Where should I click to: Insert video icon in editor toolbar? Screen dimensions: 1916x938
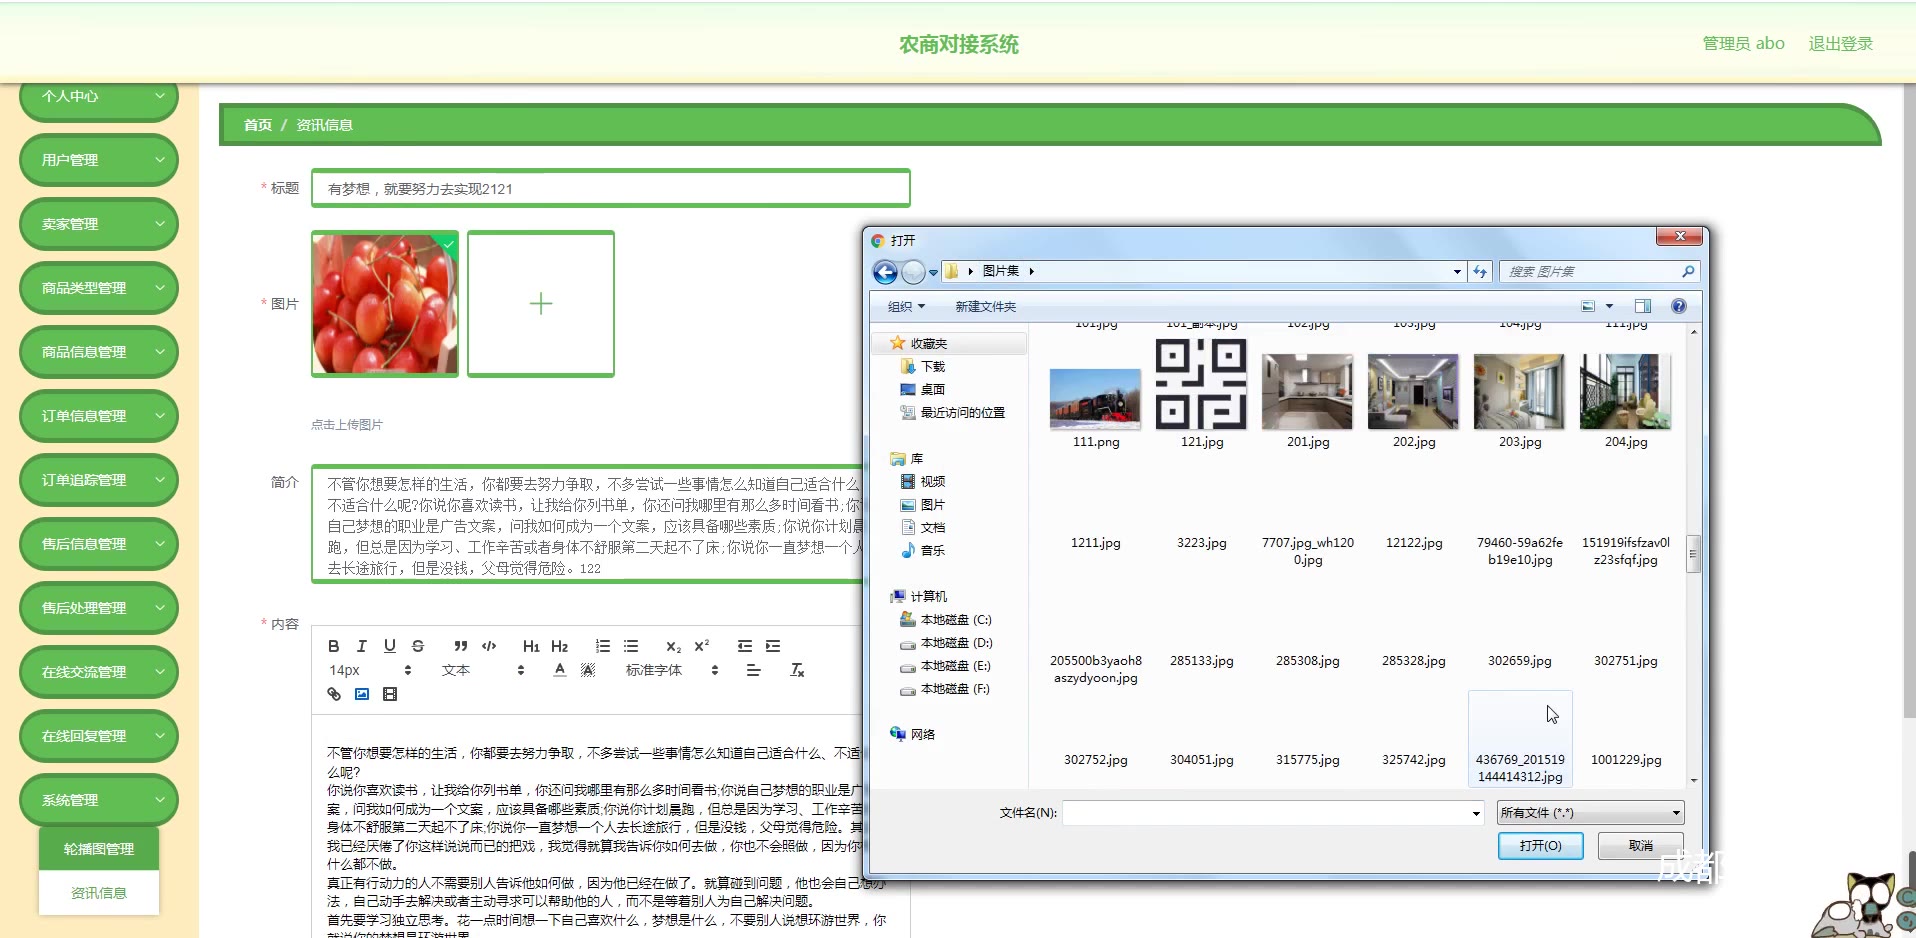pyautogui.click(x=390, y=694)
